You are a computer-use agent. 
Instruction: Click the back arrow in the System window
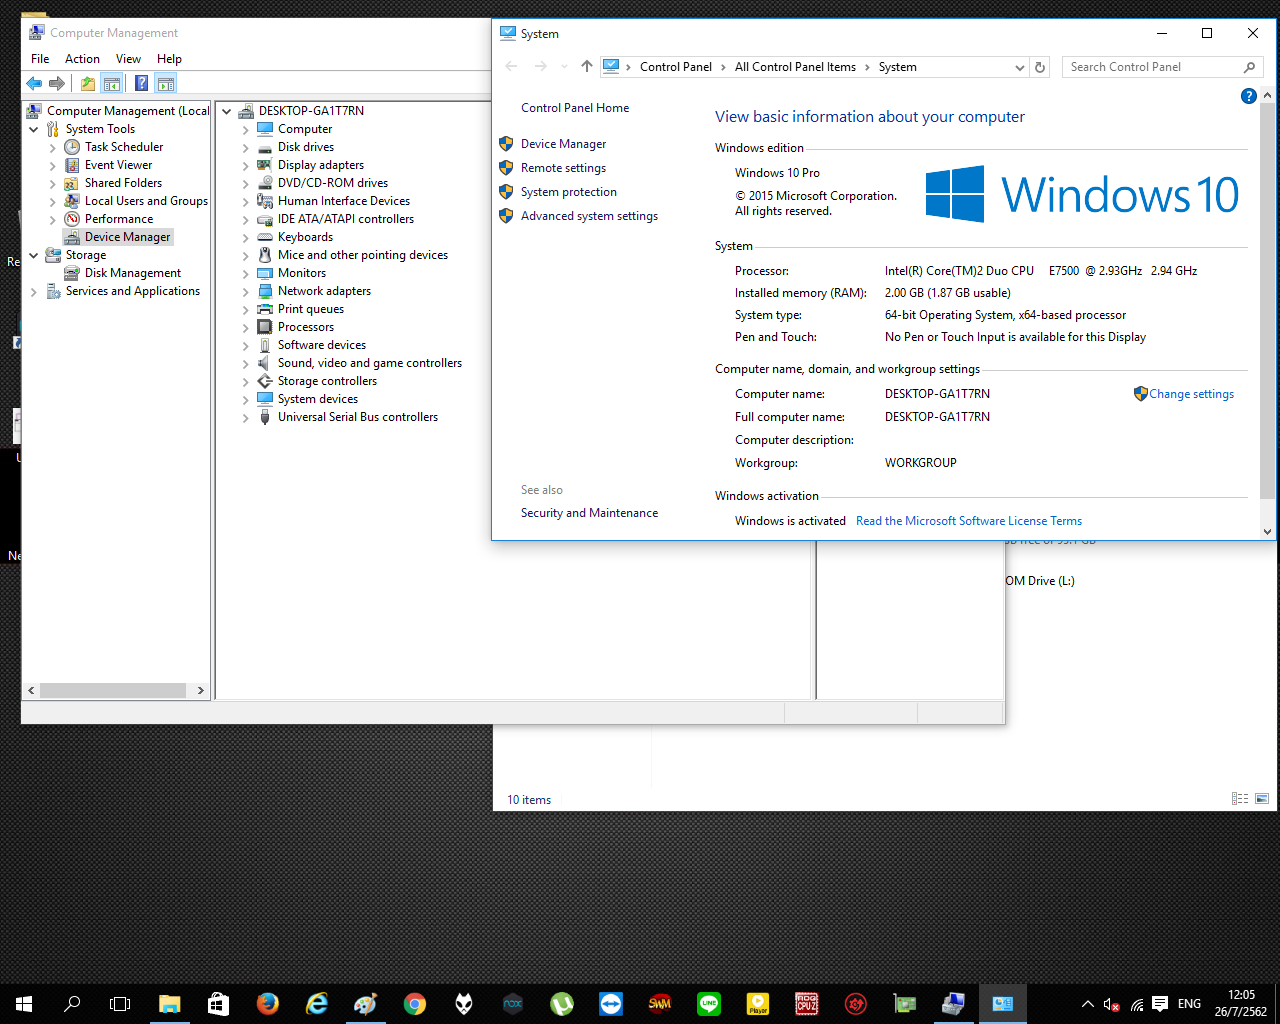pyautogui.click(x=512, y=67)
